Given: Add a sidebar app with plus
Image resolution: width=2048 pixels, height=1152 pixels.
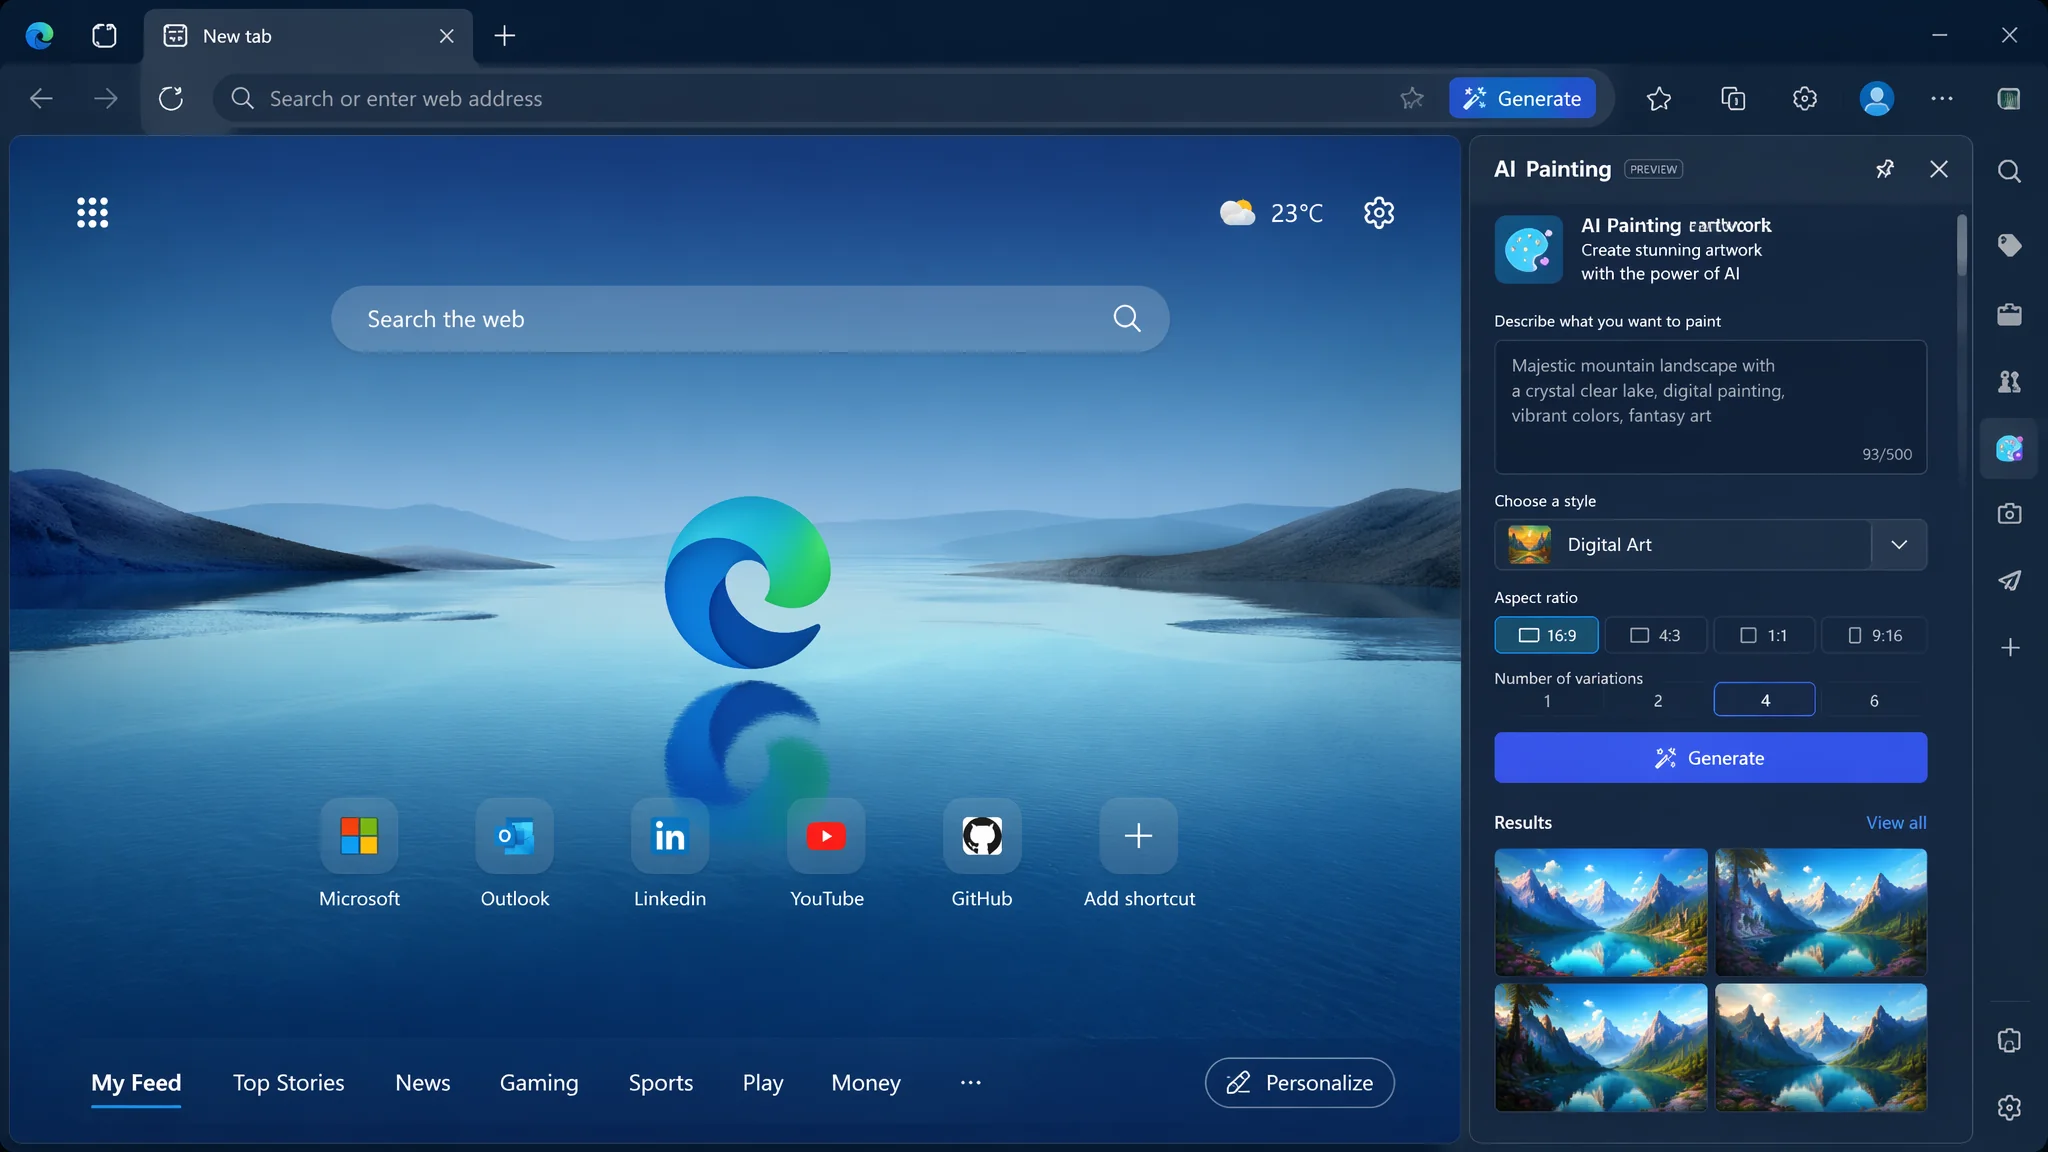Looking at the screenshot, I should click(2010, 647).
